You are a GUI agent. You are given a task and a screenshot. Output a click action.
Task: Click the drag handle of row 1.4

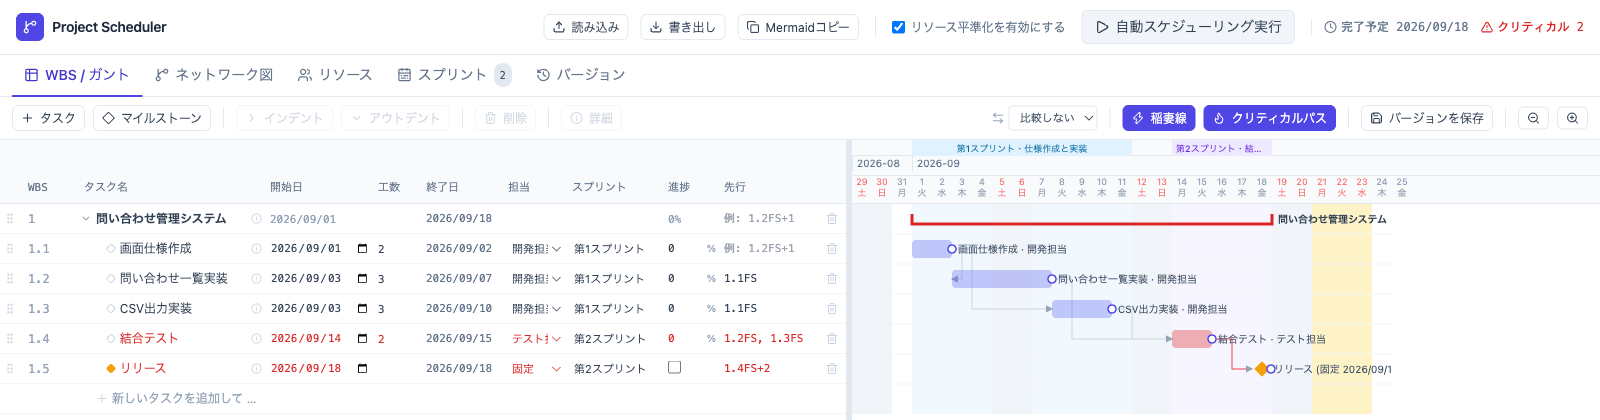pos(10,339)
